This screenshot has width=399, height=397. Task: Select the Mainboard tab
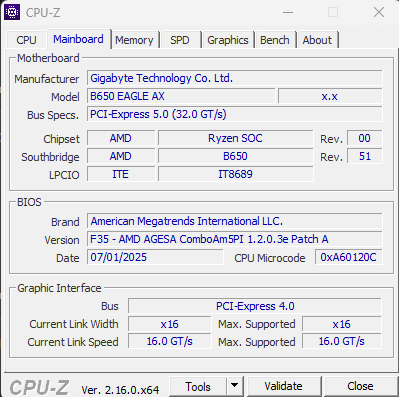(x=78, y=39)
